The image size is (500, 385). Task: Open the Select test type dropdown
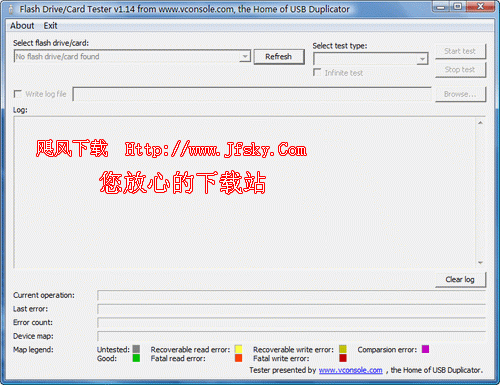pos(422,59)
